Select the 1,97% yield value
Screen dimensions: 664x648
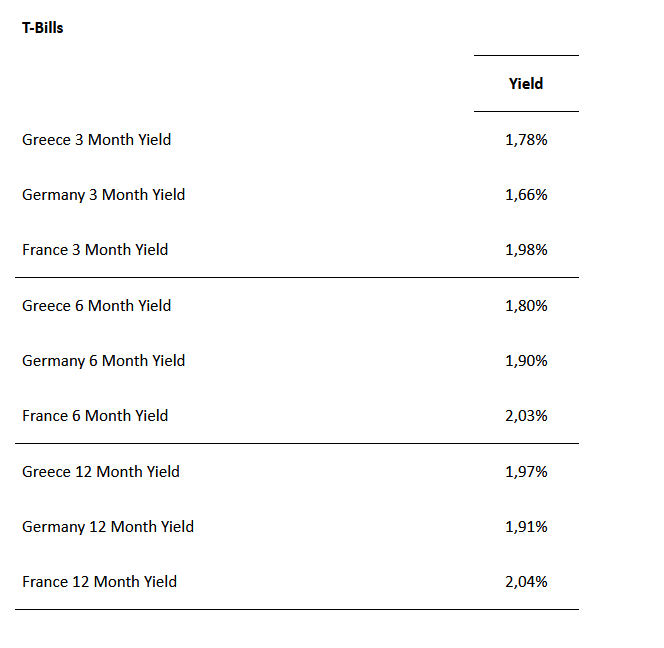pyautogui.click(x=526, y=472)
